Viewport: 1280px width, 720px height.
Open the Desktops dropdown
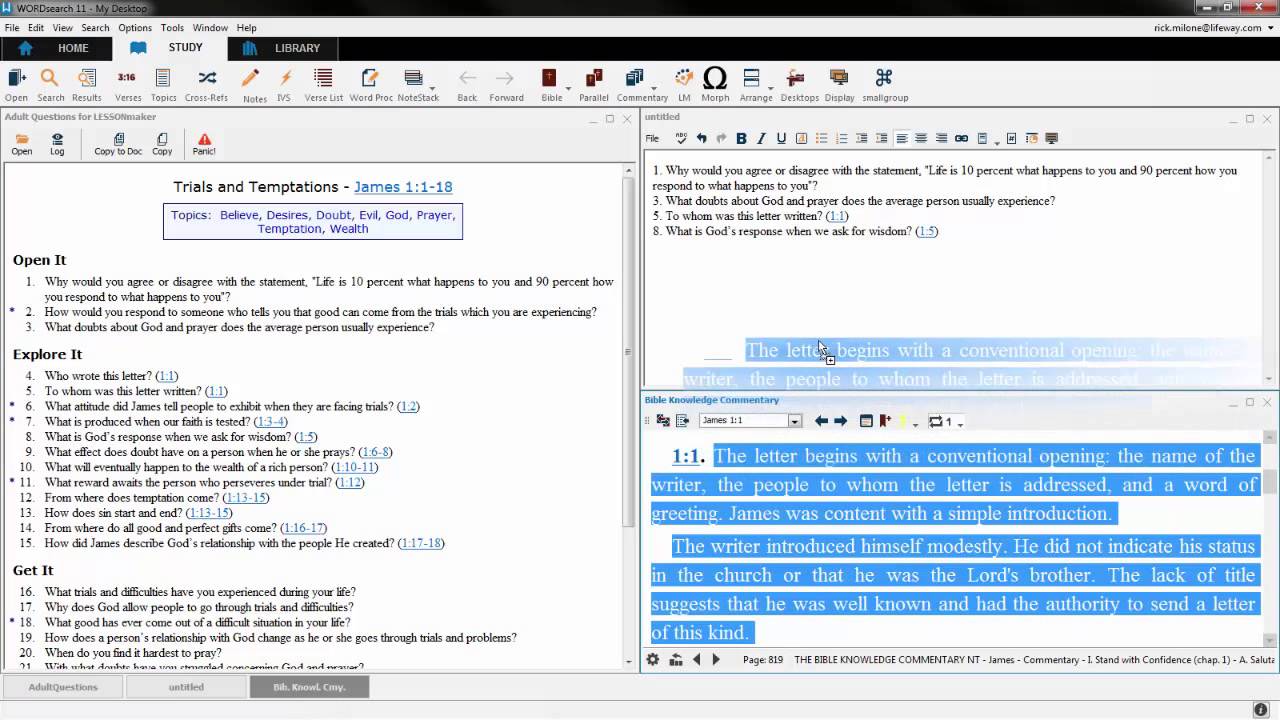tap(799, 85)
